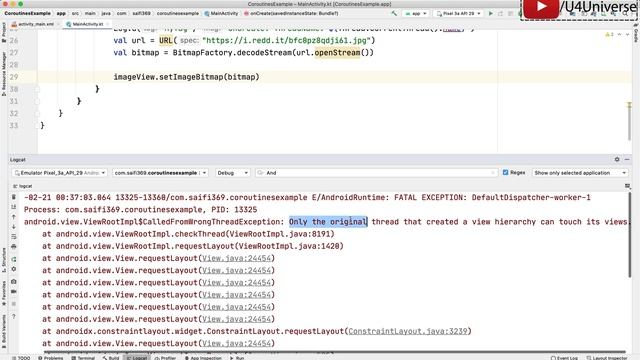Click the Process PID 13325 log line
The height and width of the screenshot is (360, 640).
[x=140, y=210]
